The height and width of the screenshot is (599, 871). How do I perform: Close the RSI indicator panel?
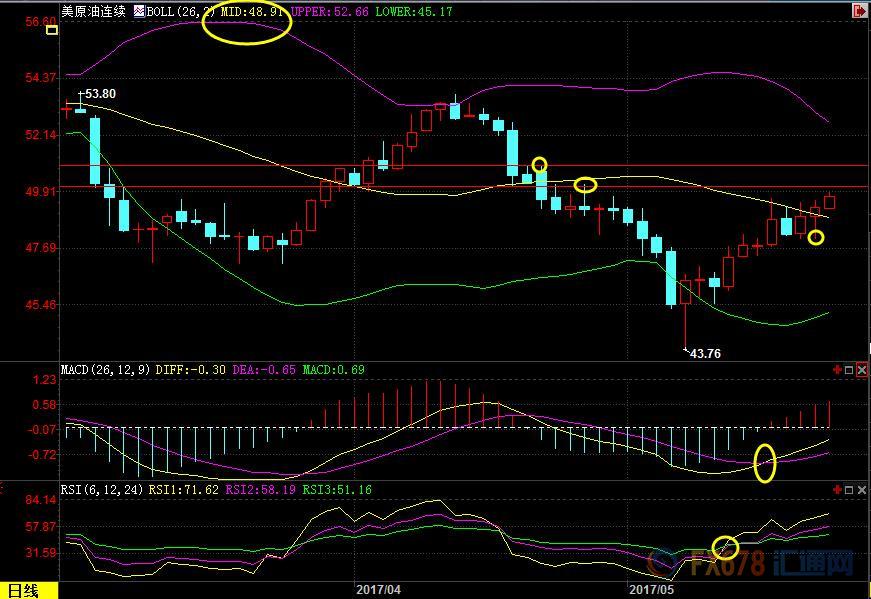862,490
